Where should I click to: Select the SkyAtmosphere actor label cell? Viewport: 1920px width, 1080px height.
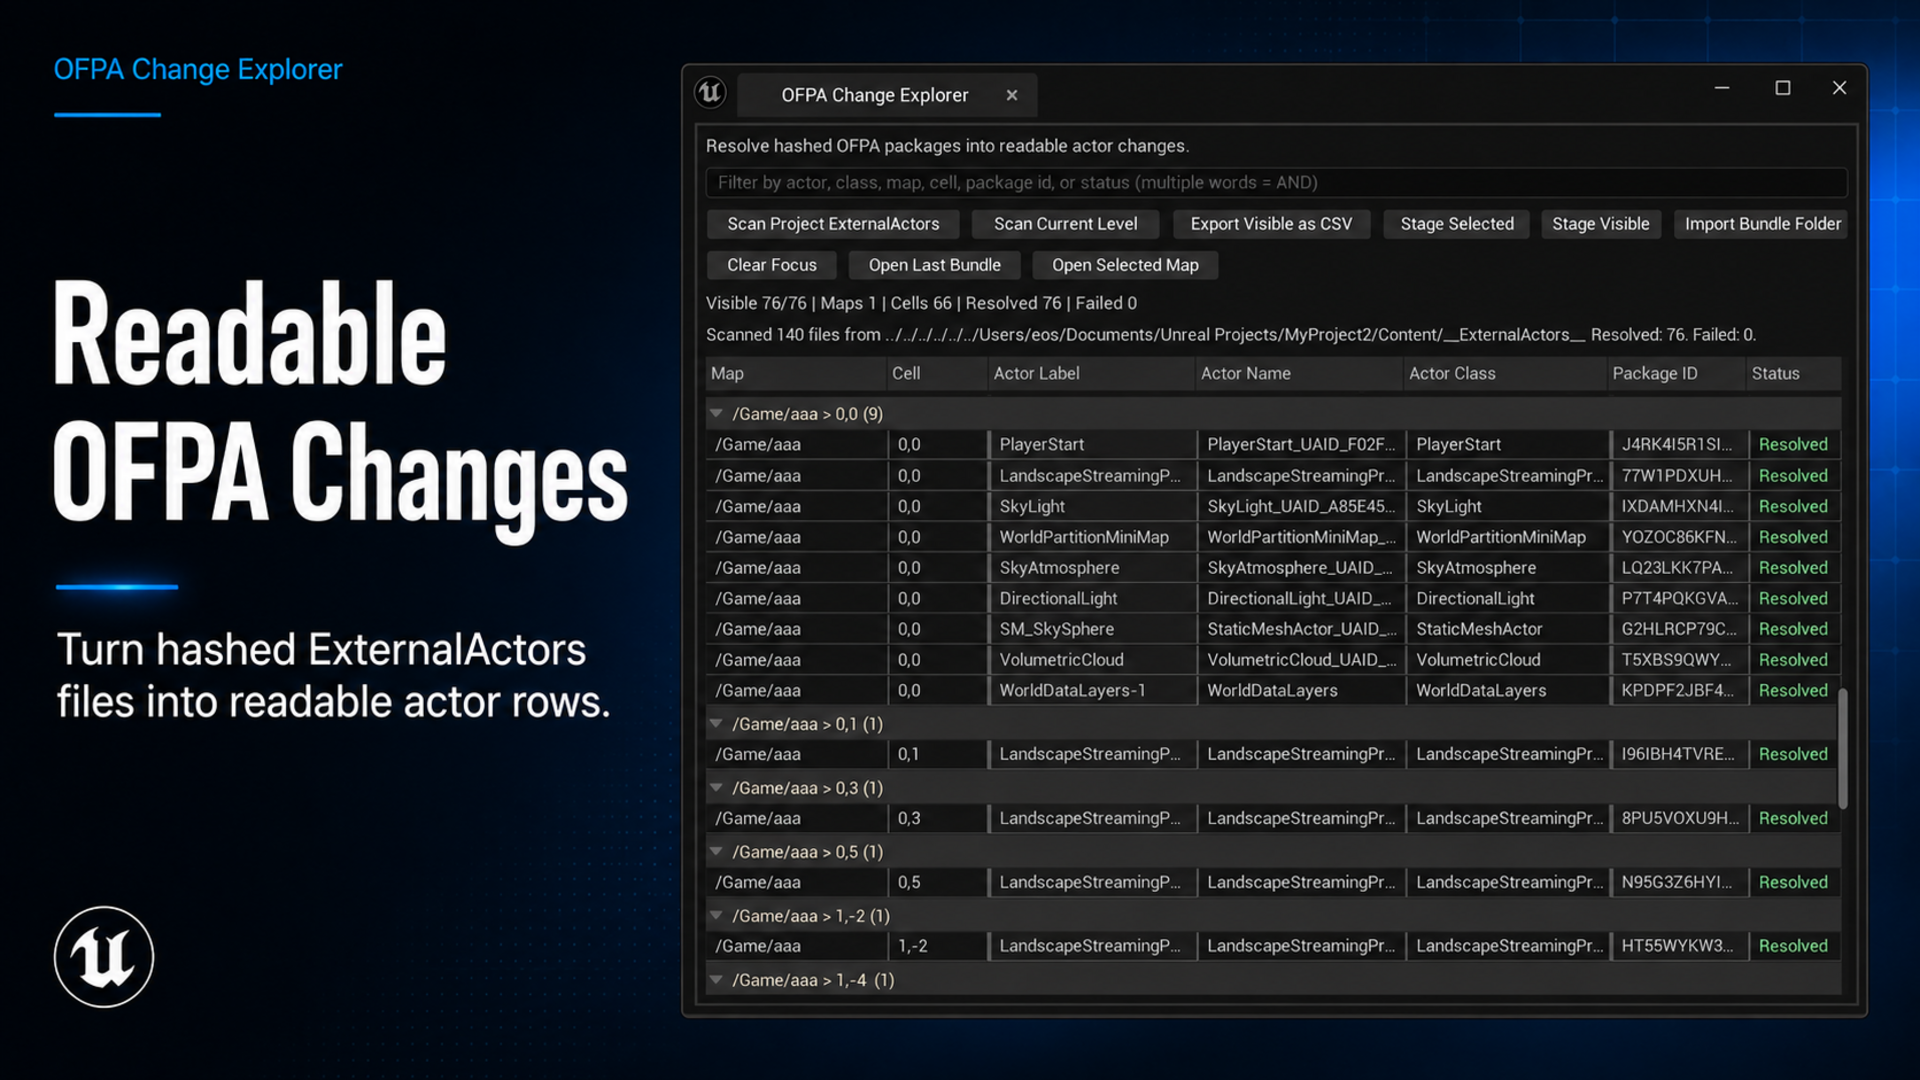[1092, 567]
